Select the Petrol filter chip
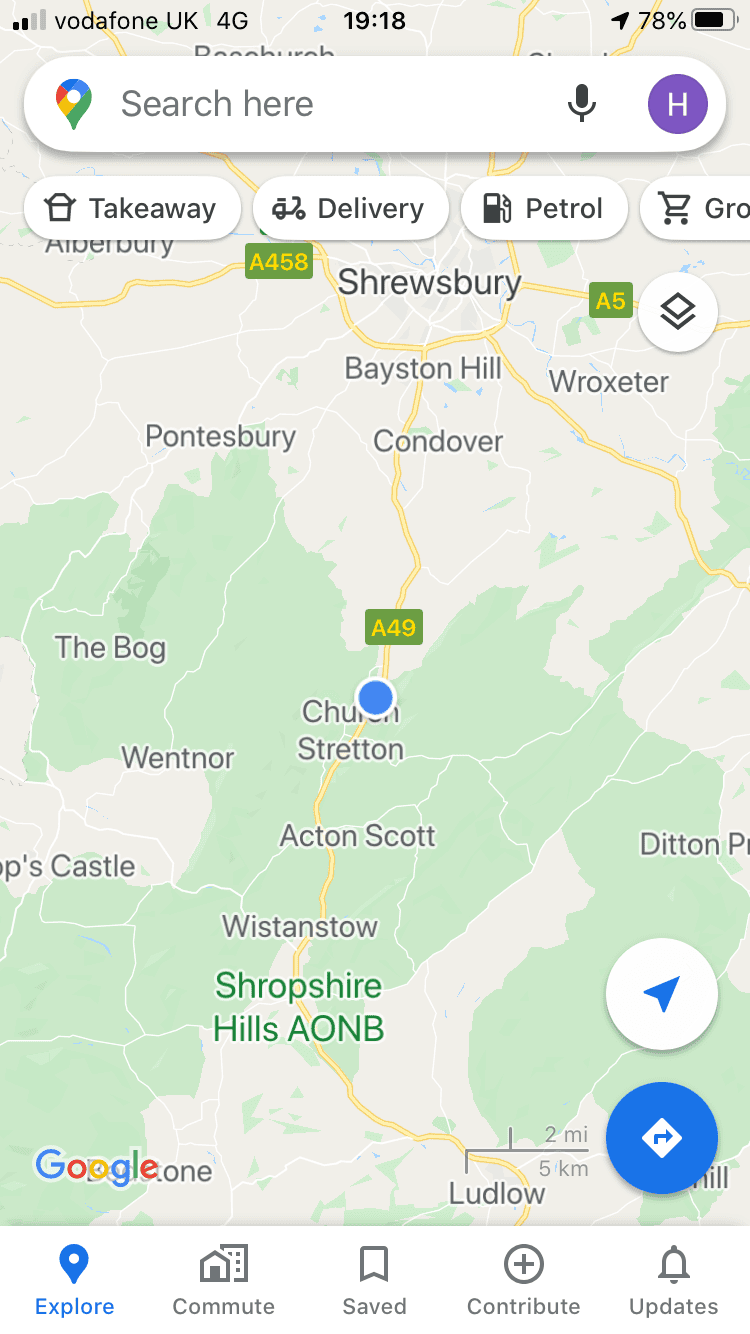This screenshot has width=750, height=1334. (x=544, y=208)
